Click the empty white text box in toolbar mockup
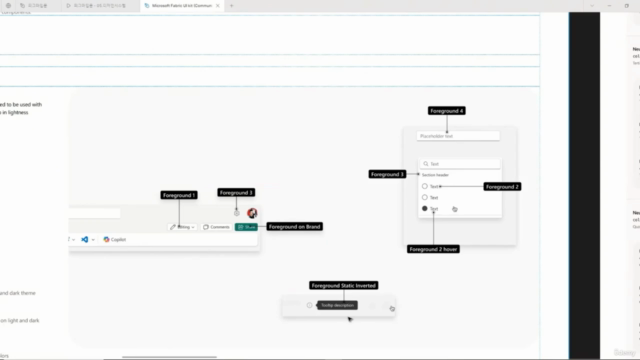Screen dimensions: 640x360 [94, 213]
